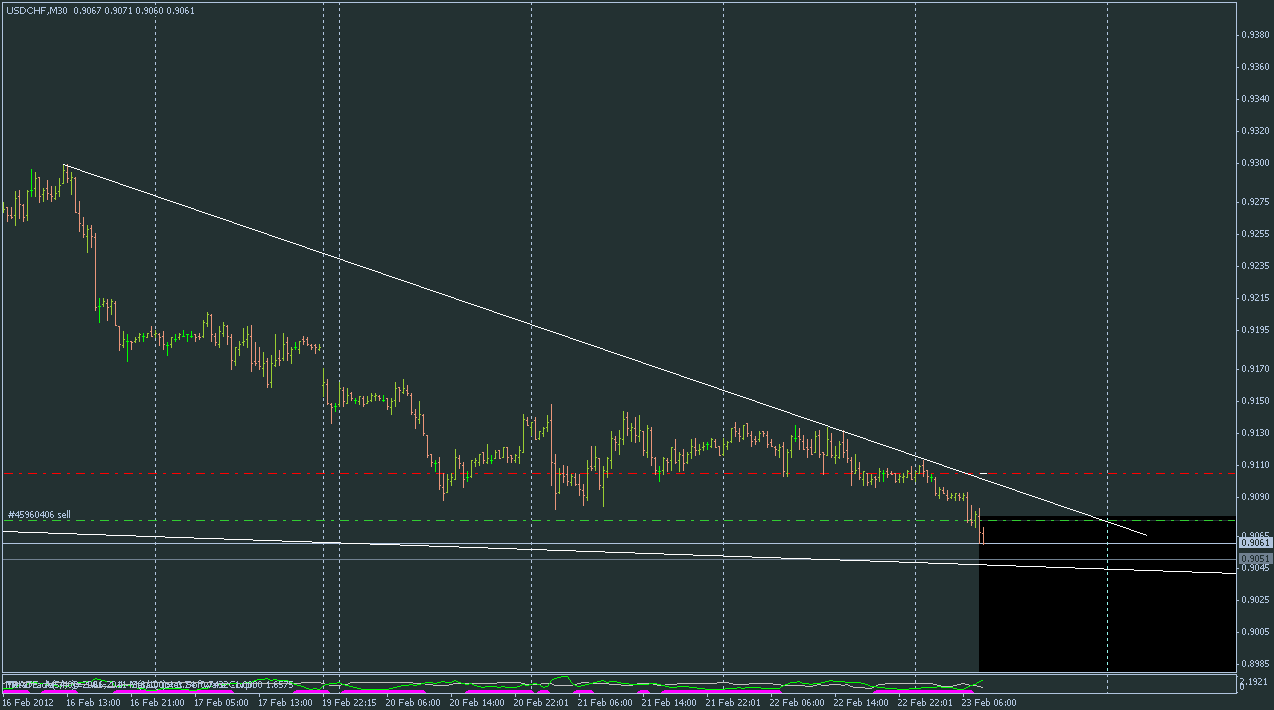Click the 20 Feb 22:01 time label

(541, 703)
